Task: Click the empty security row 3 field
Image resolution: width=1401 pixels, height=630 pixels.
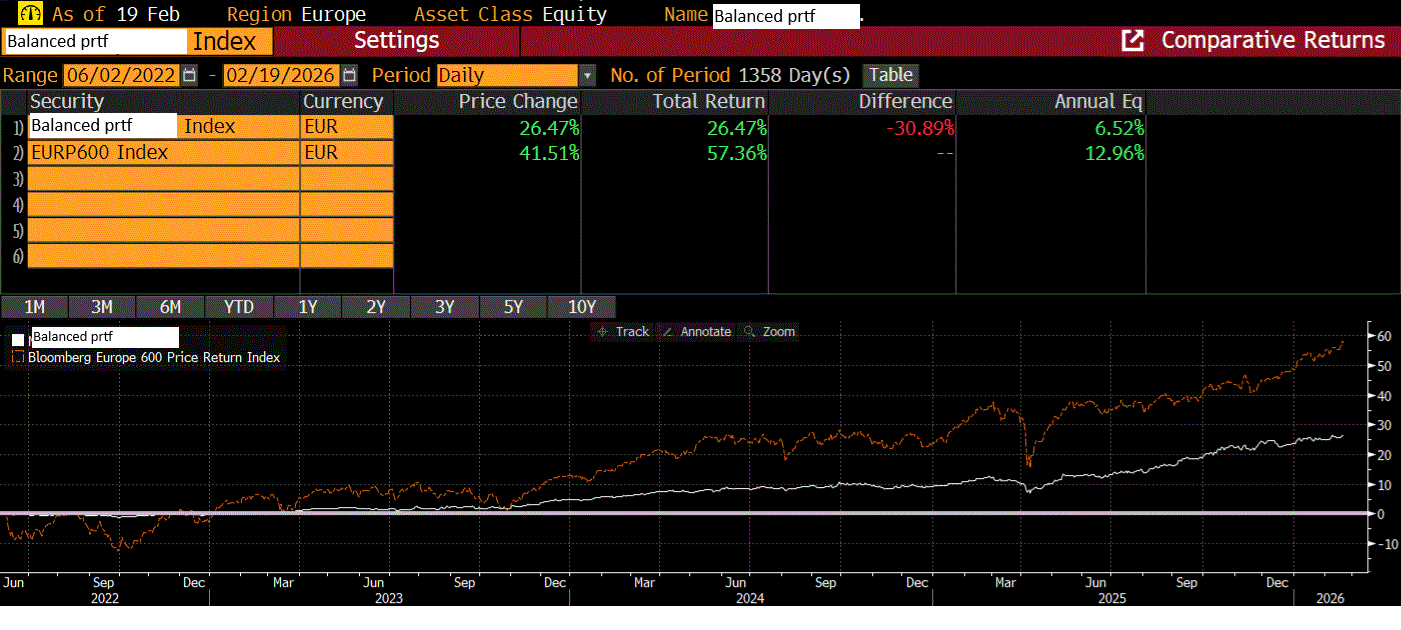Action: tap(163, 179)
